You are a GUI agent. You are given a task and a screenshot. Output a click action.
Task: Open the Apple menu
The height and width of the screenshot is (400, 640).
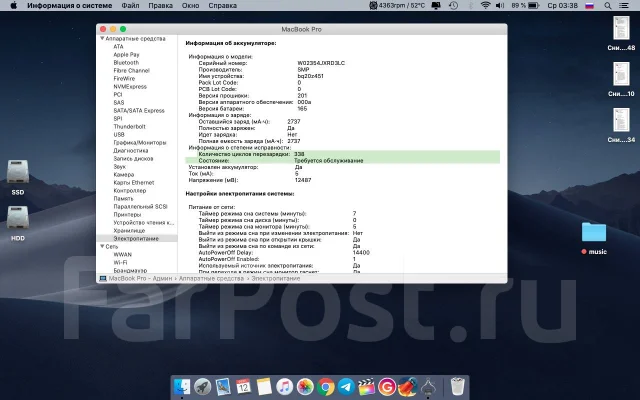(x=13, y=5)
